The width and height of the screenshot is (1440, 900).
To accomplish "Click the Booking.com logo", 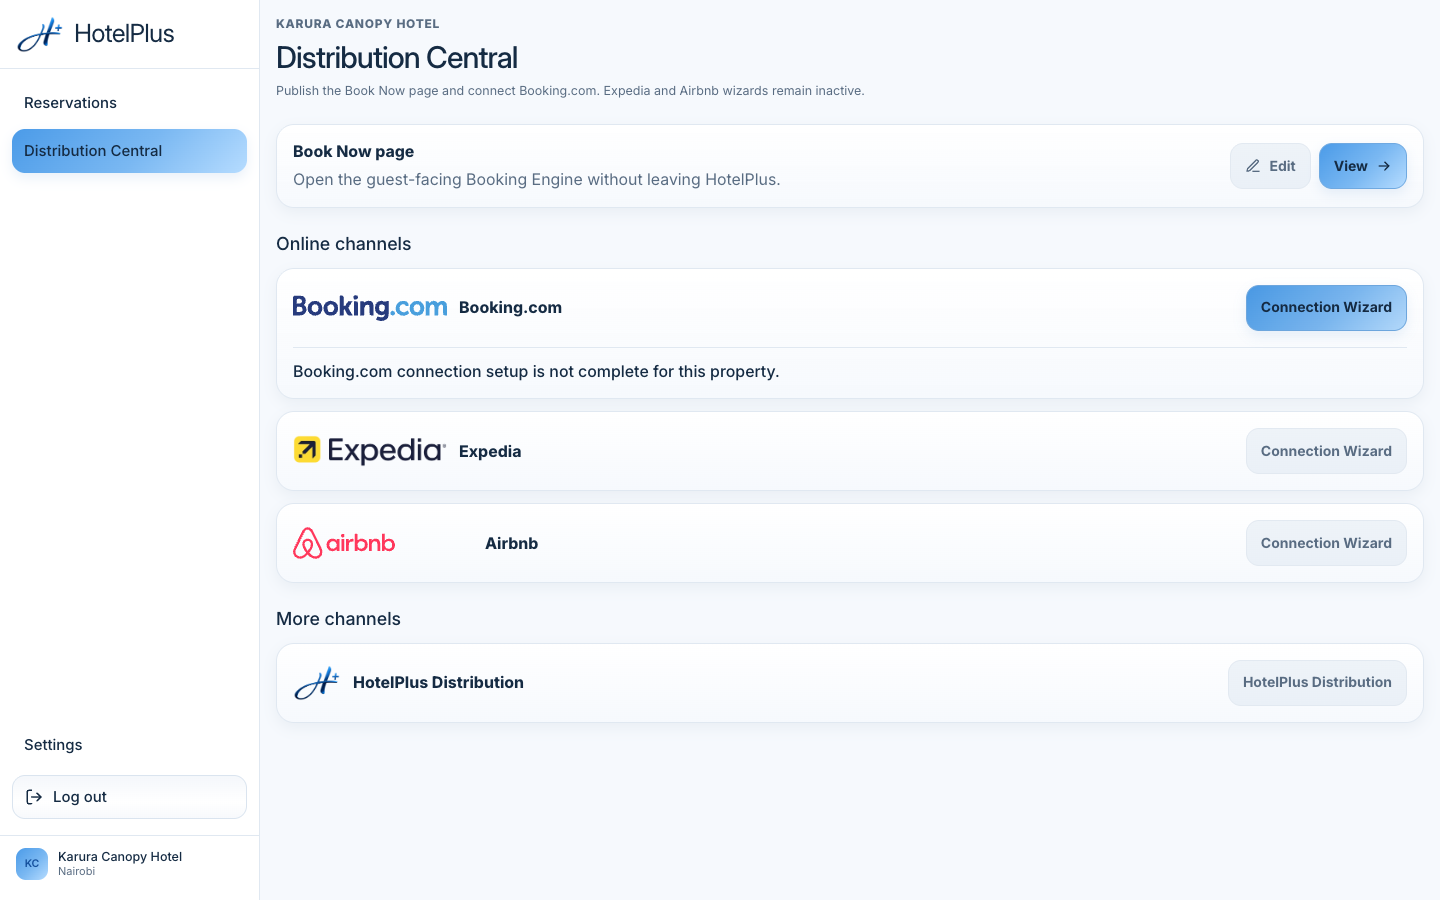I will point(370,307).
